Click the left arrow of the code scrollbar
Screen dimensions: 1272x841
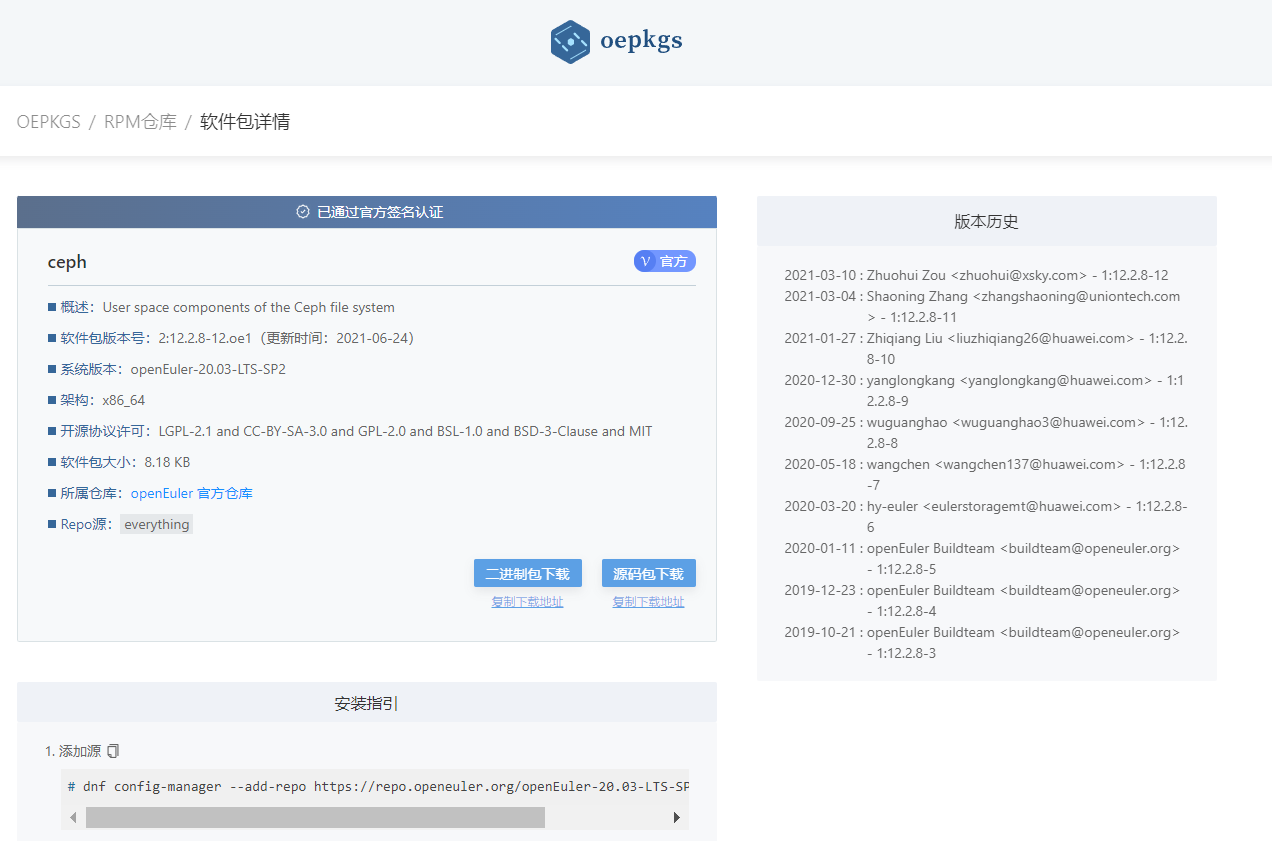[73, 817]
